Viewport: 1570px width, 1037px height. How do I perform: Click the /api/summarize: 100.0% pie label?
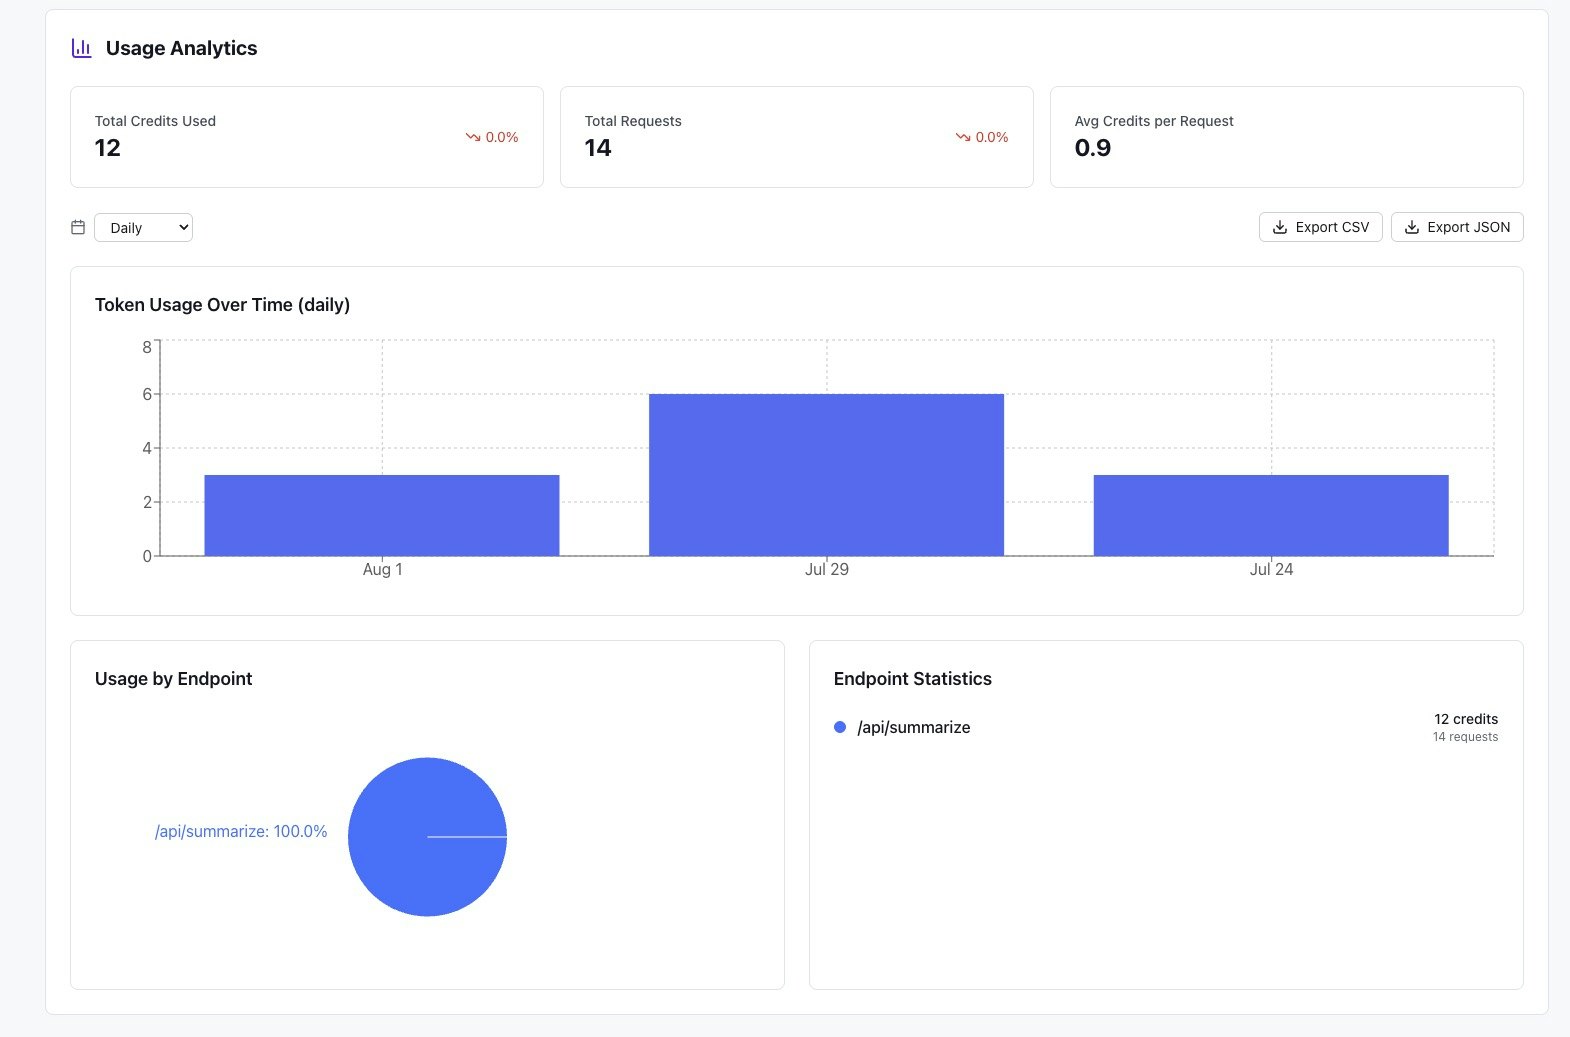(x=241, y=831)
